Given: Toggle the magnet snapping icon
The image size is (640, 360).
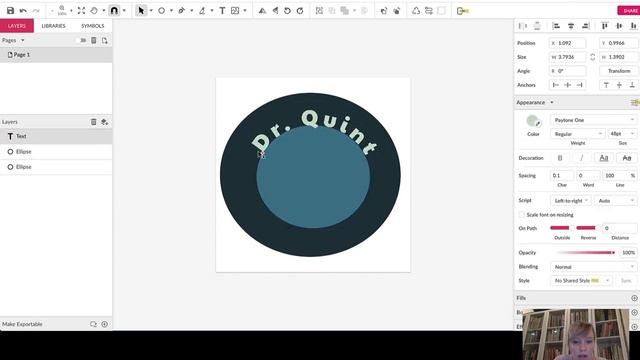Looking at the screenshot, I should pyautogui.click(x=114, y=11).
